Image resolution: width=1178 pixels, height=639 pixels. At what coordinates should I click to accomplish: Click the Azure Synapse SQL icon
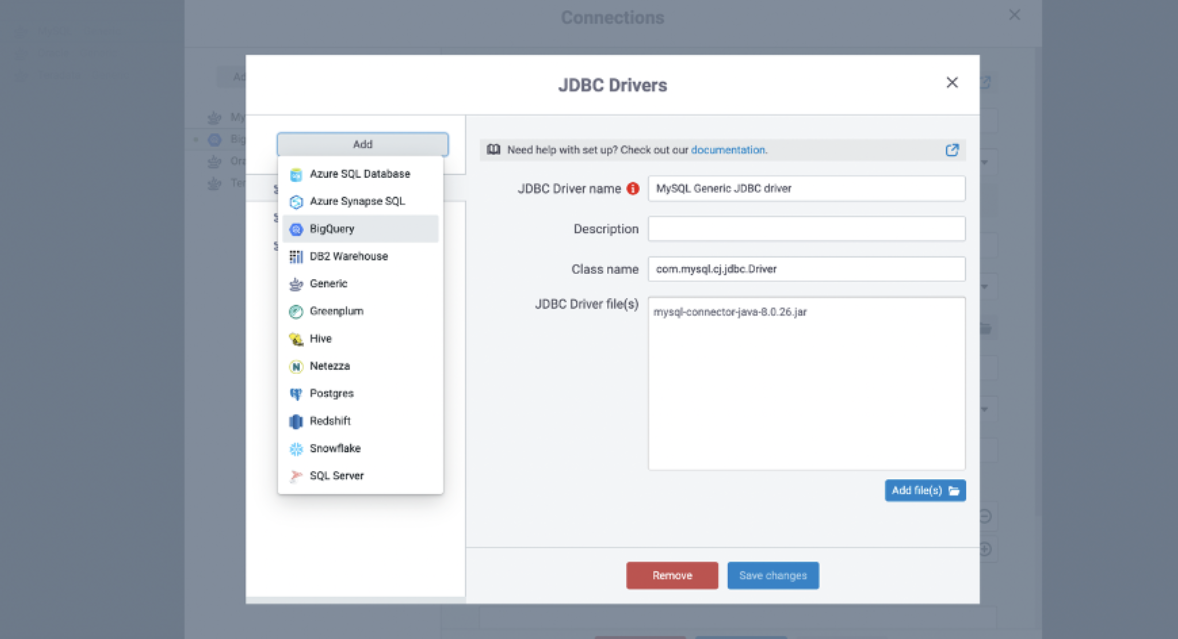pos(296,201)
